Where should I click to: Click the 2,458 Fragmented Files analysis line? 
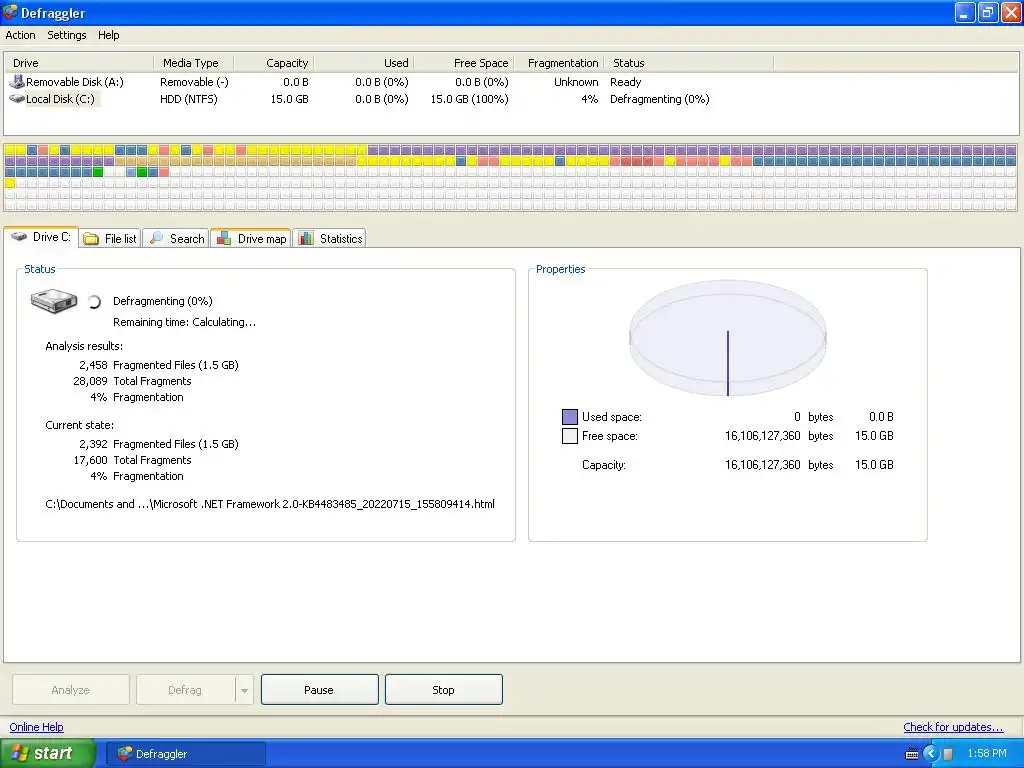tap(159, 365)
